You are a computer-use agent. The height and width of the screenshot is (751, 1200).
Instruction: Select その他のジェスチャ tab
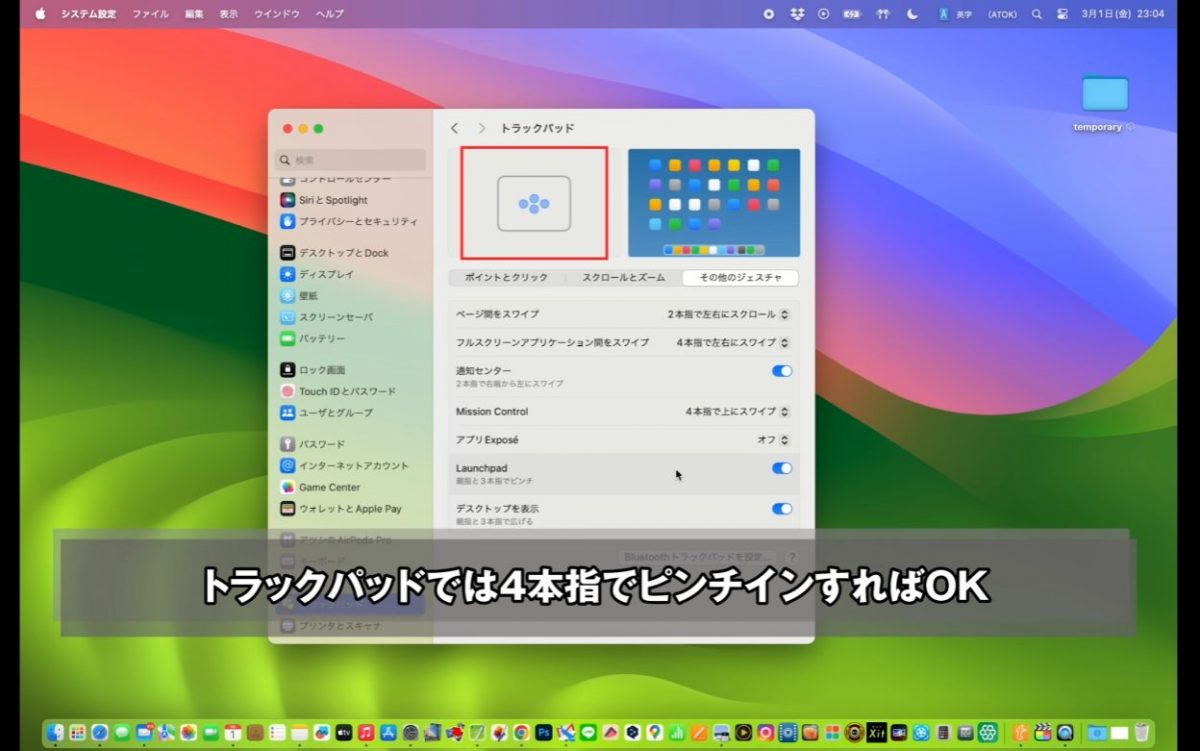pos(740,278)
